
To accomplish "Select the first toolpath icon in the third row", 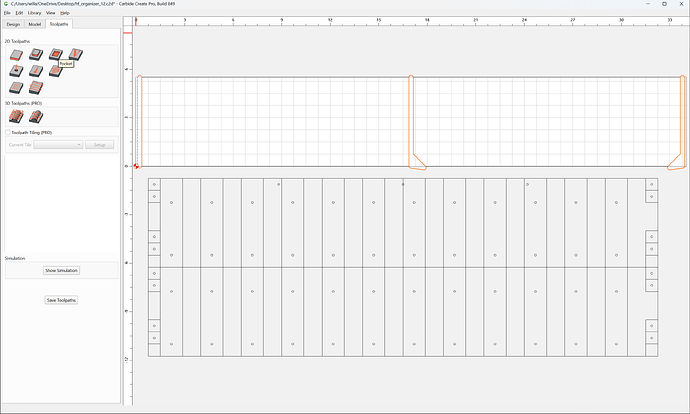I will point(16,88).
